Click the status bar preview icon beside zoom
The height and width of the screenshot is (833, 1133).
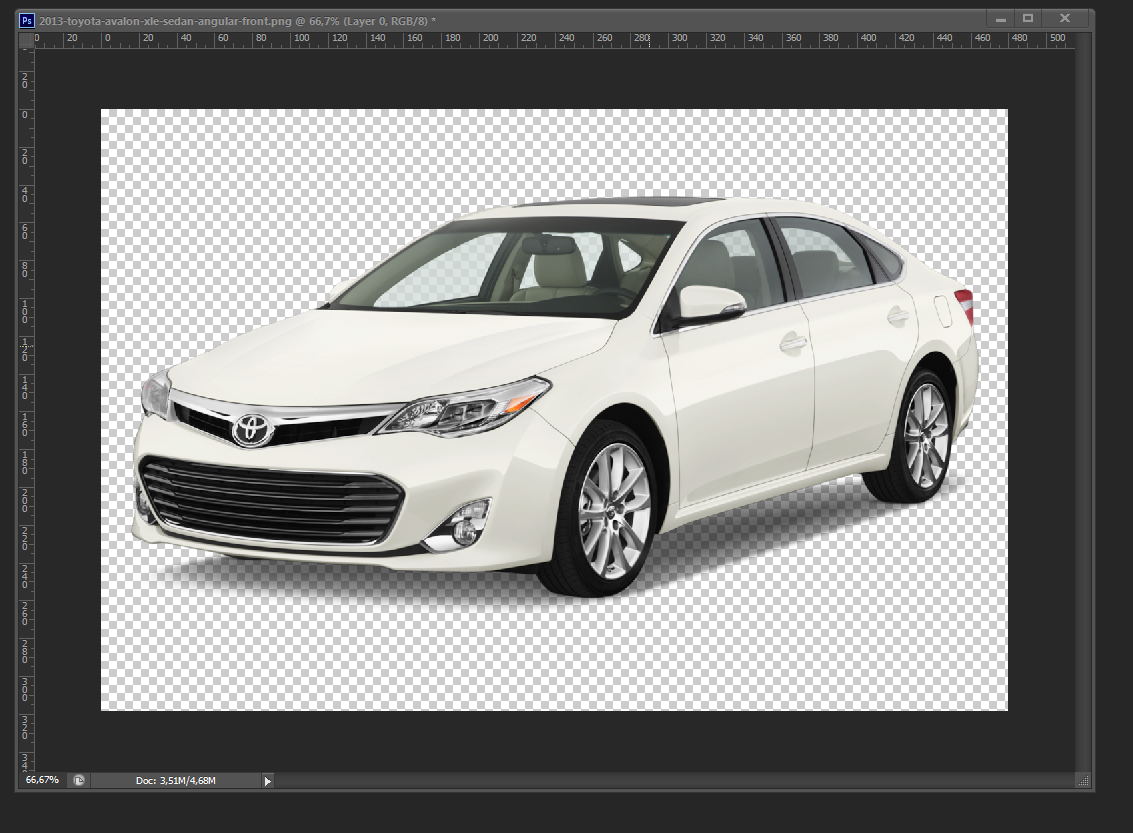(79, 780)
